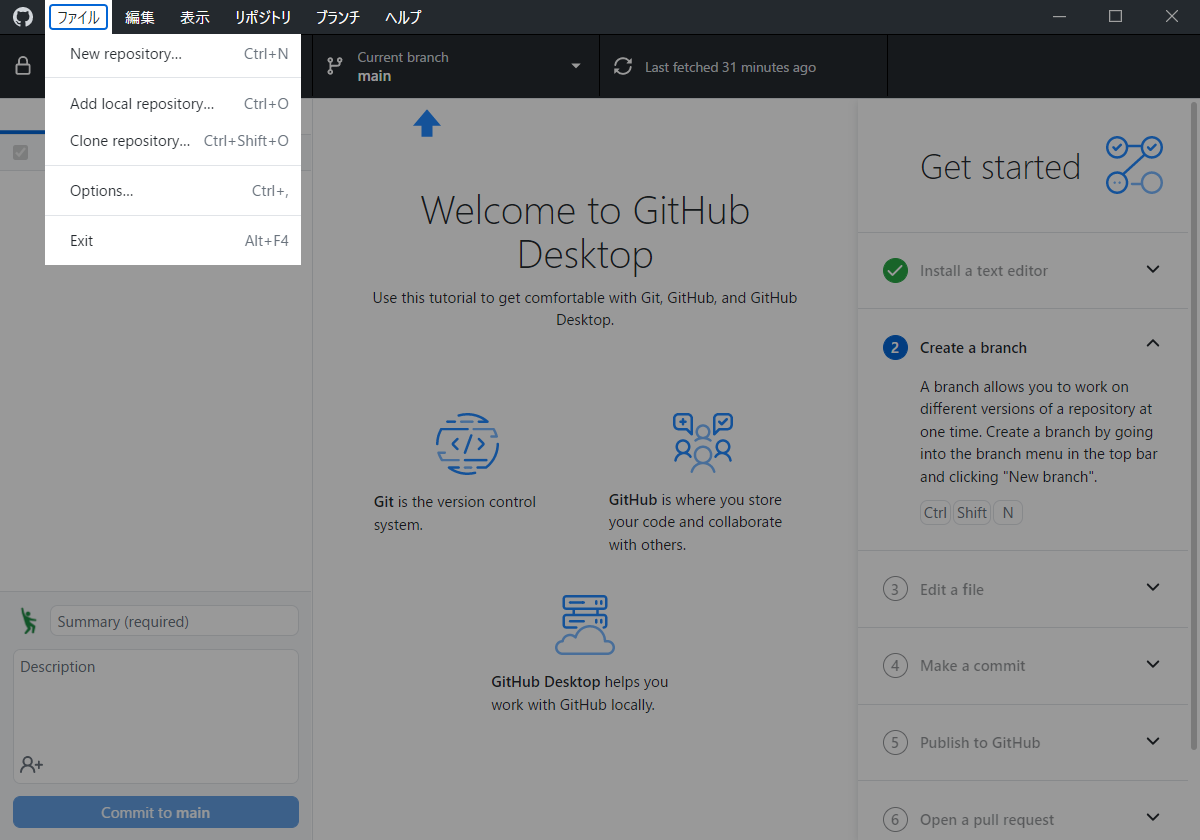Open the Current branch dropdown
Viewport: 1200px width, 840px height.
pyautogui.click(x=575, y=66)
